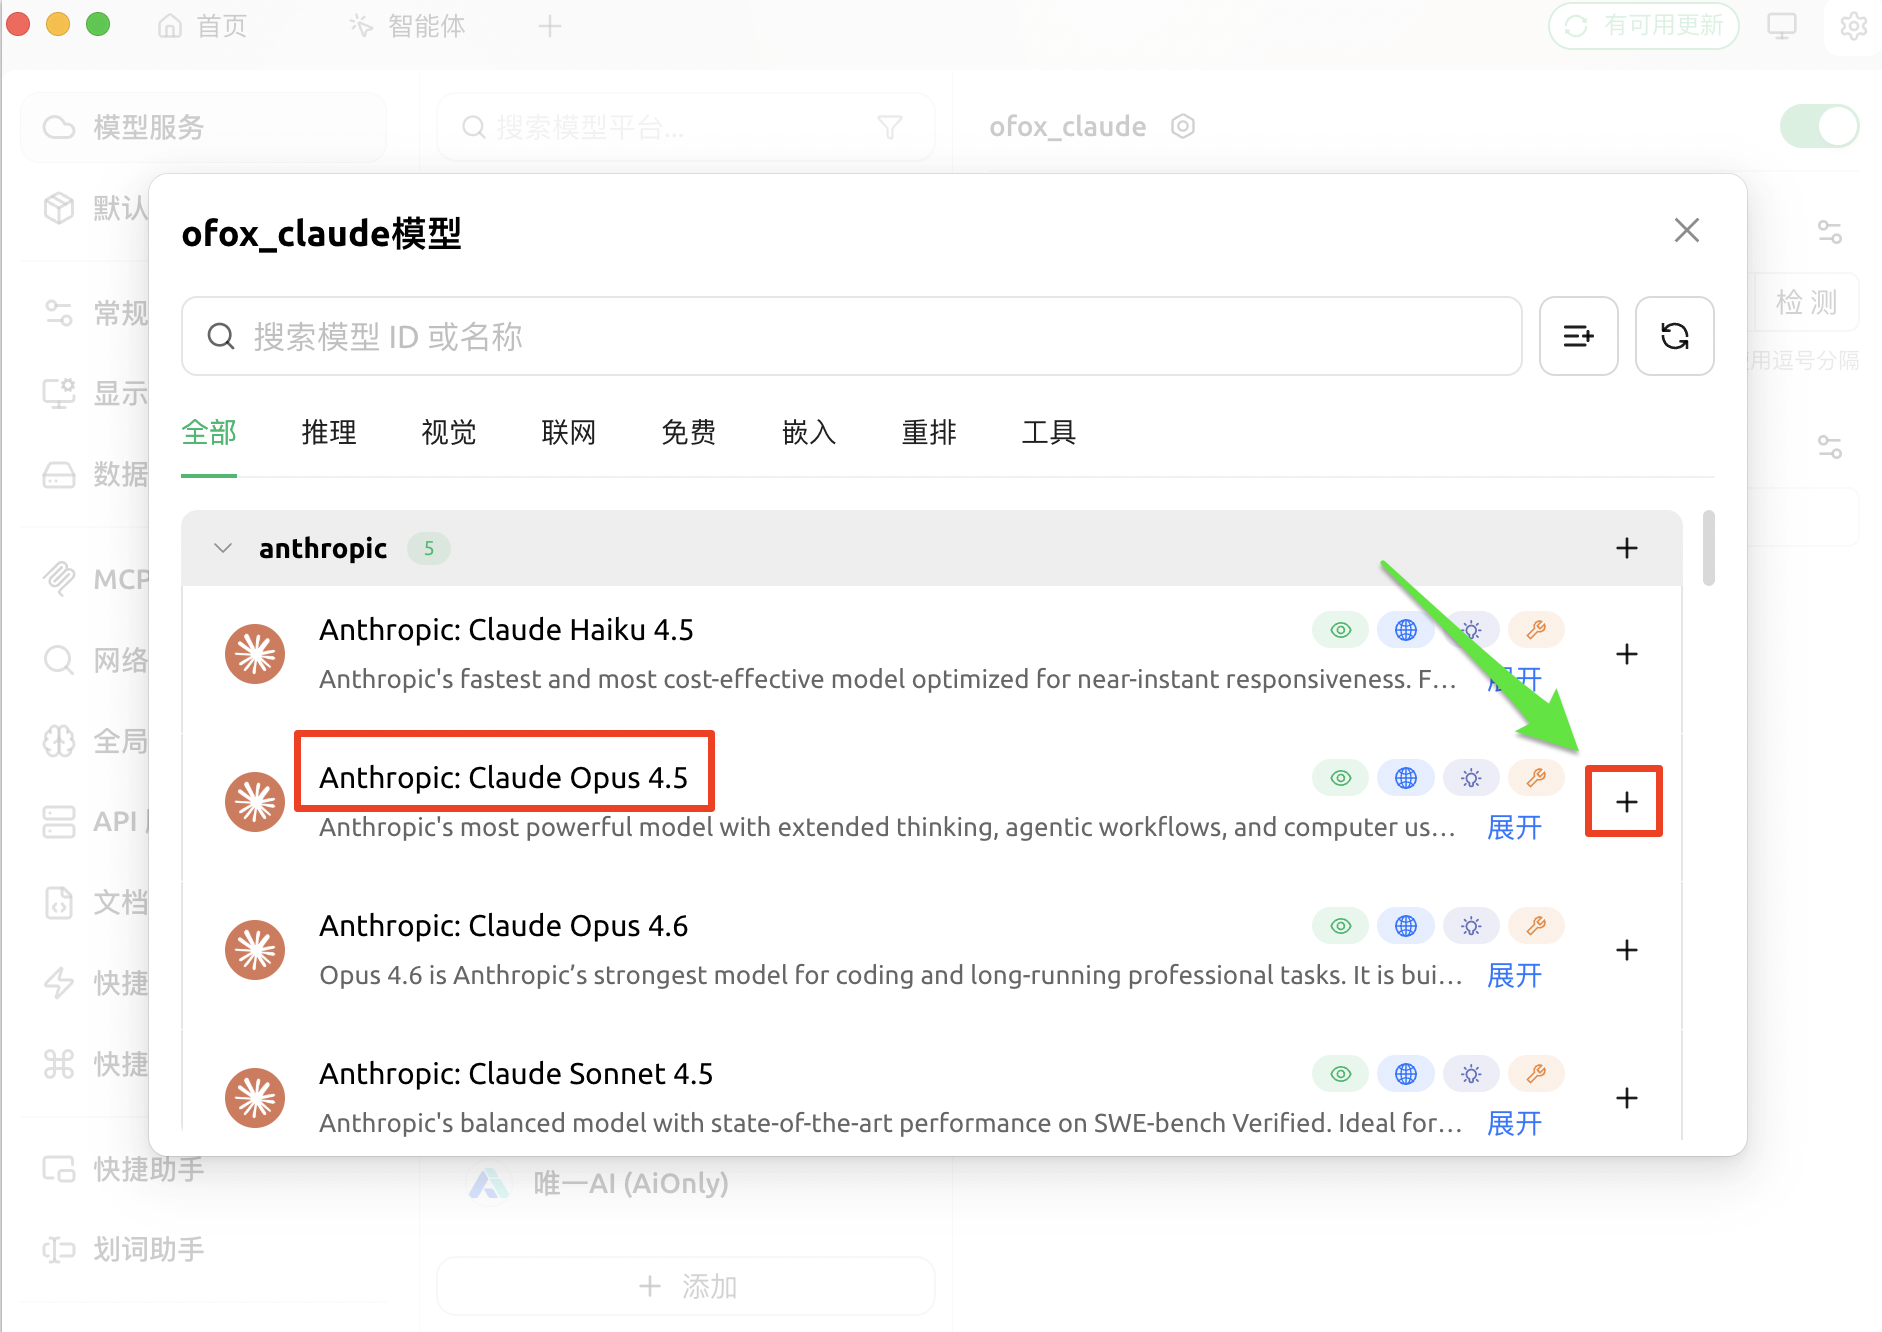This screenshot has height=1332, width=1882.
Task: Click the tools wrench icon for Claude Opus 4.5
Action: click(1536, 778)
